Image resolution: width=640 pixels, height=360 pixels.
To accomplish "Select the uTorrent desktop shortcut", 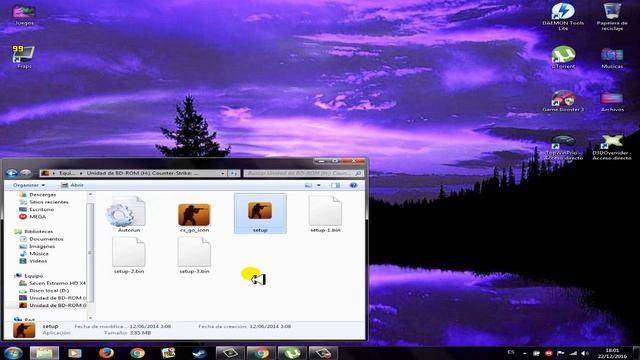I will pos(563,58).
